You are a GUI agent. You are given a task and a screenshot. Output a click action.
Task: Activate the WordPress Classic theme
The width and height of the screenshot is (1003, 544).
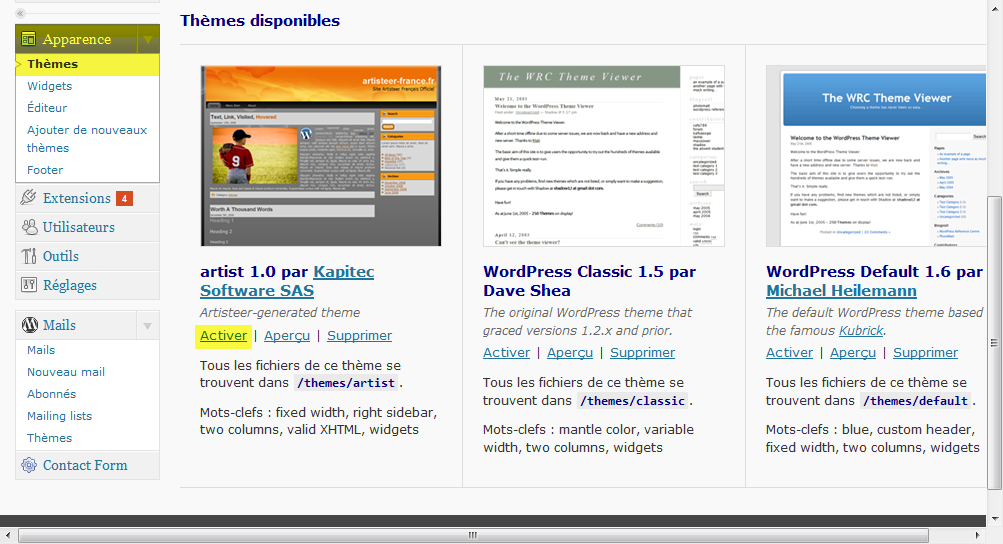point(507,353)
